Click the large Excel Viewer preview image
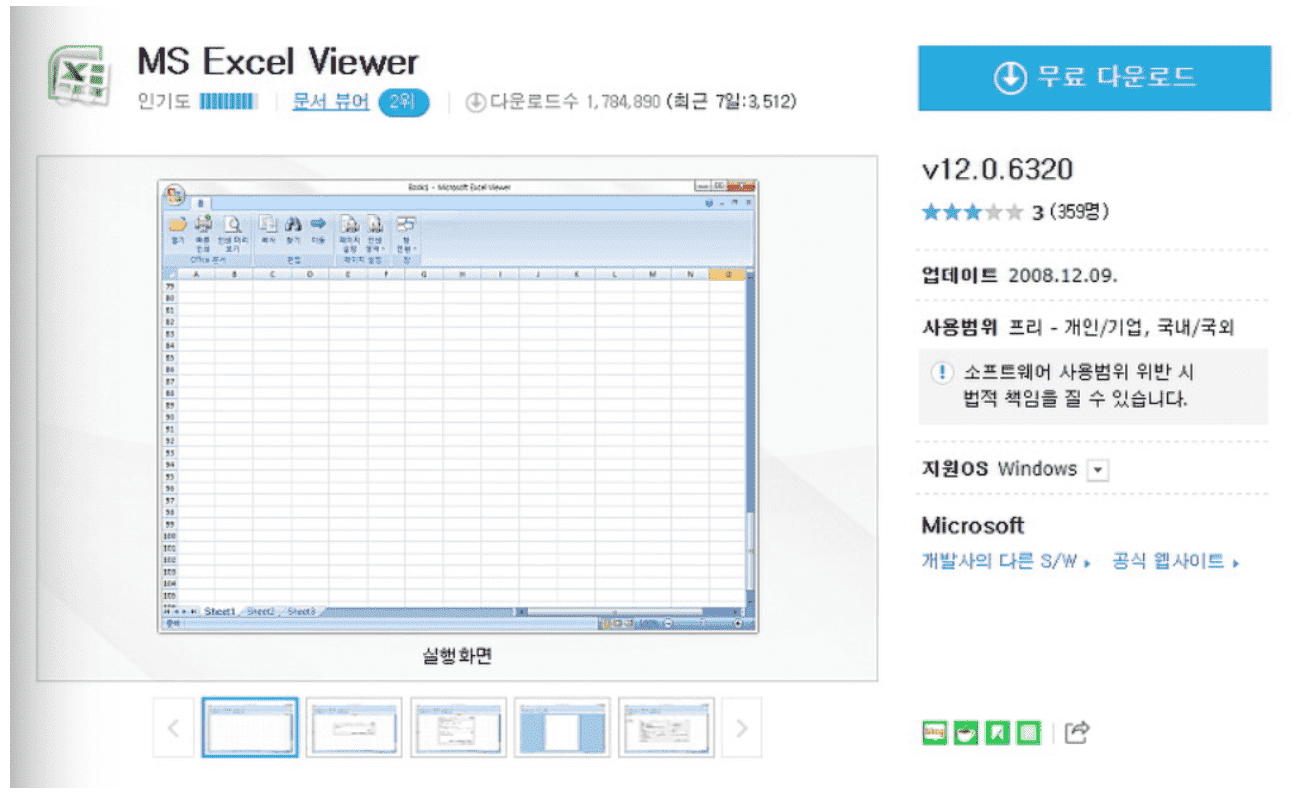The image size is (1316, 800). pyautogui.click(x=457, y=405)
